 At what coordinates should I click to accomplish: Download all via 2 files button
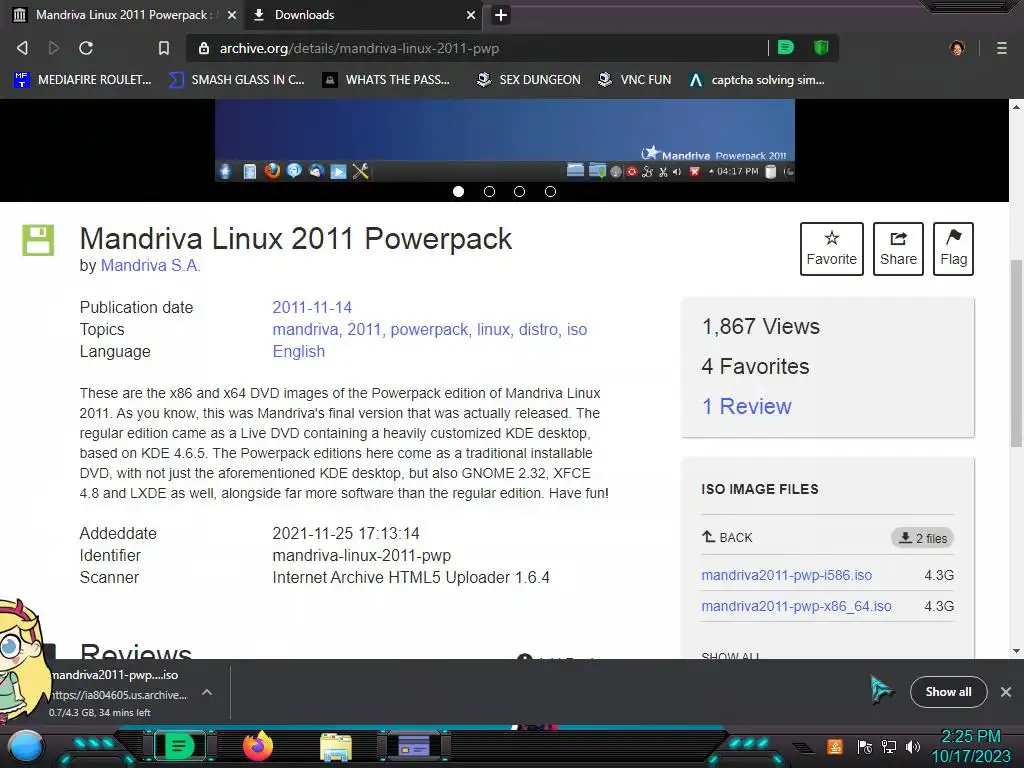[922, 538]
